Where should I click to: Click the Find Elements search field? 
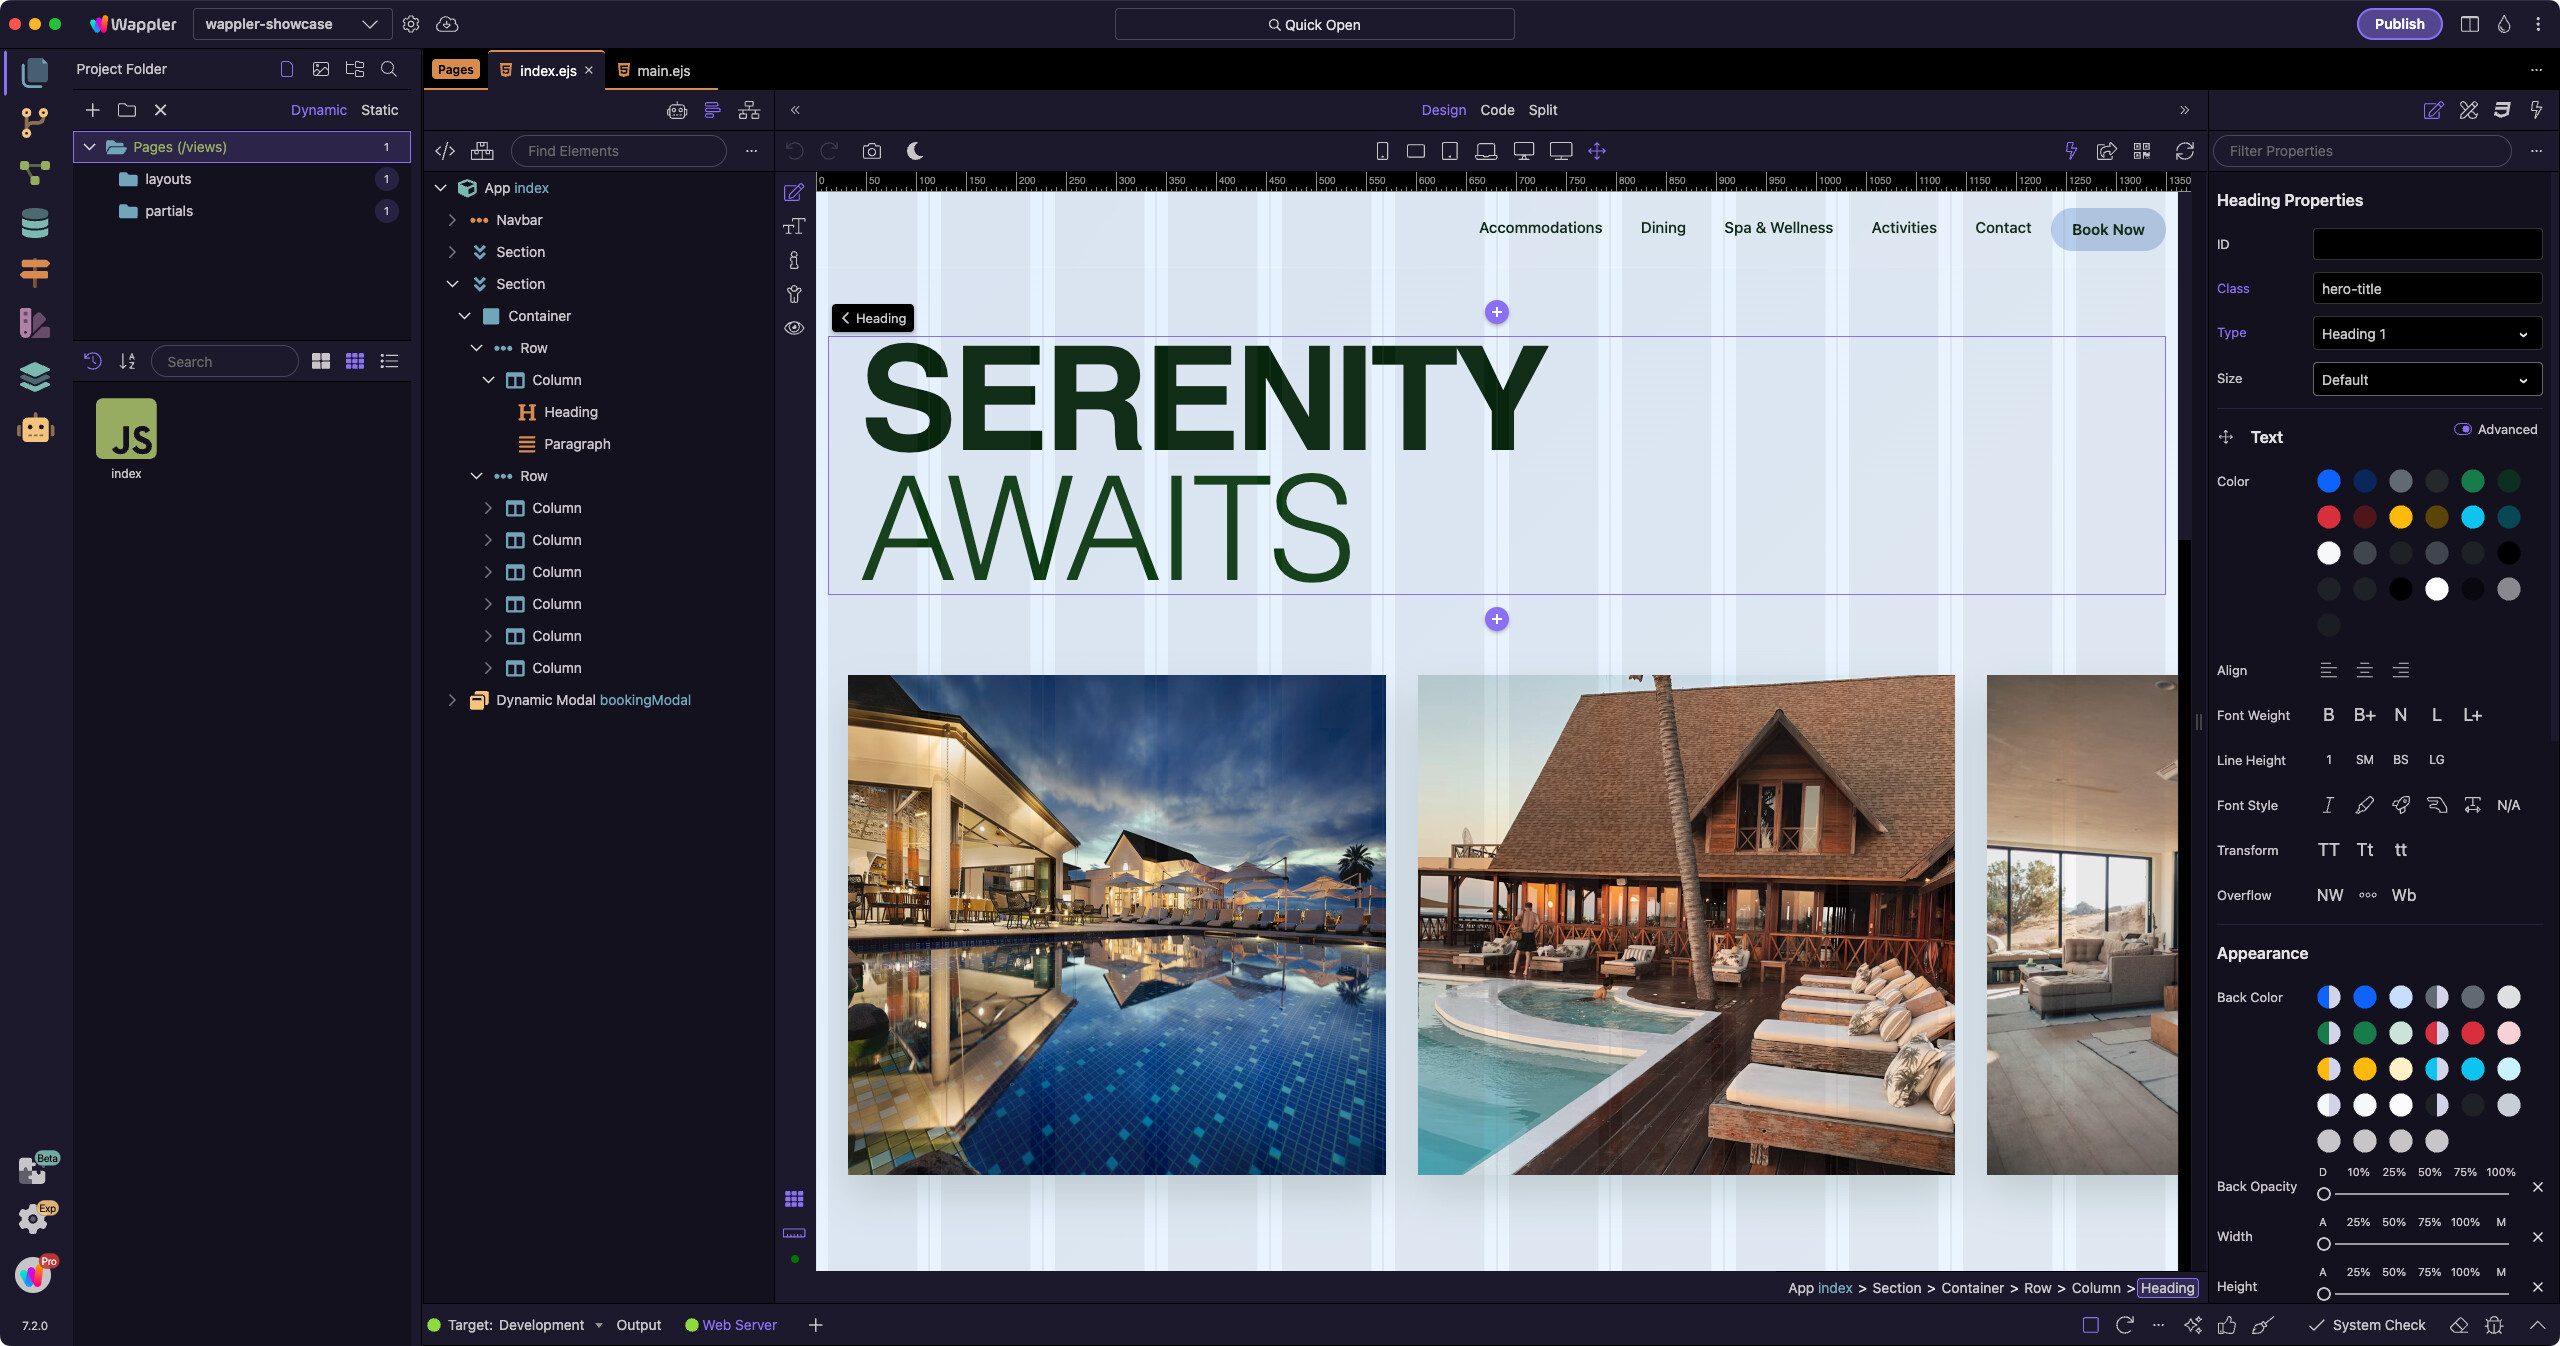point(618,151)
